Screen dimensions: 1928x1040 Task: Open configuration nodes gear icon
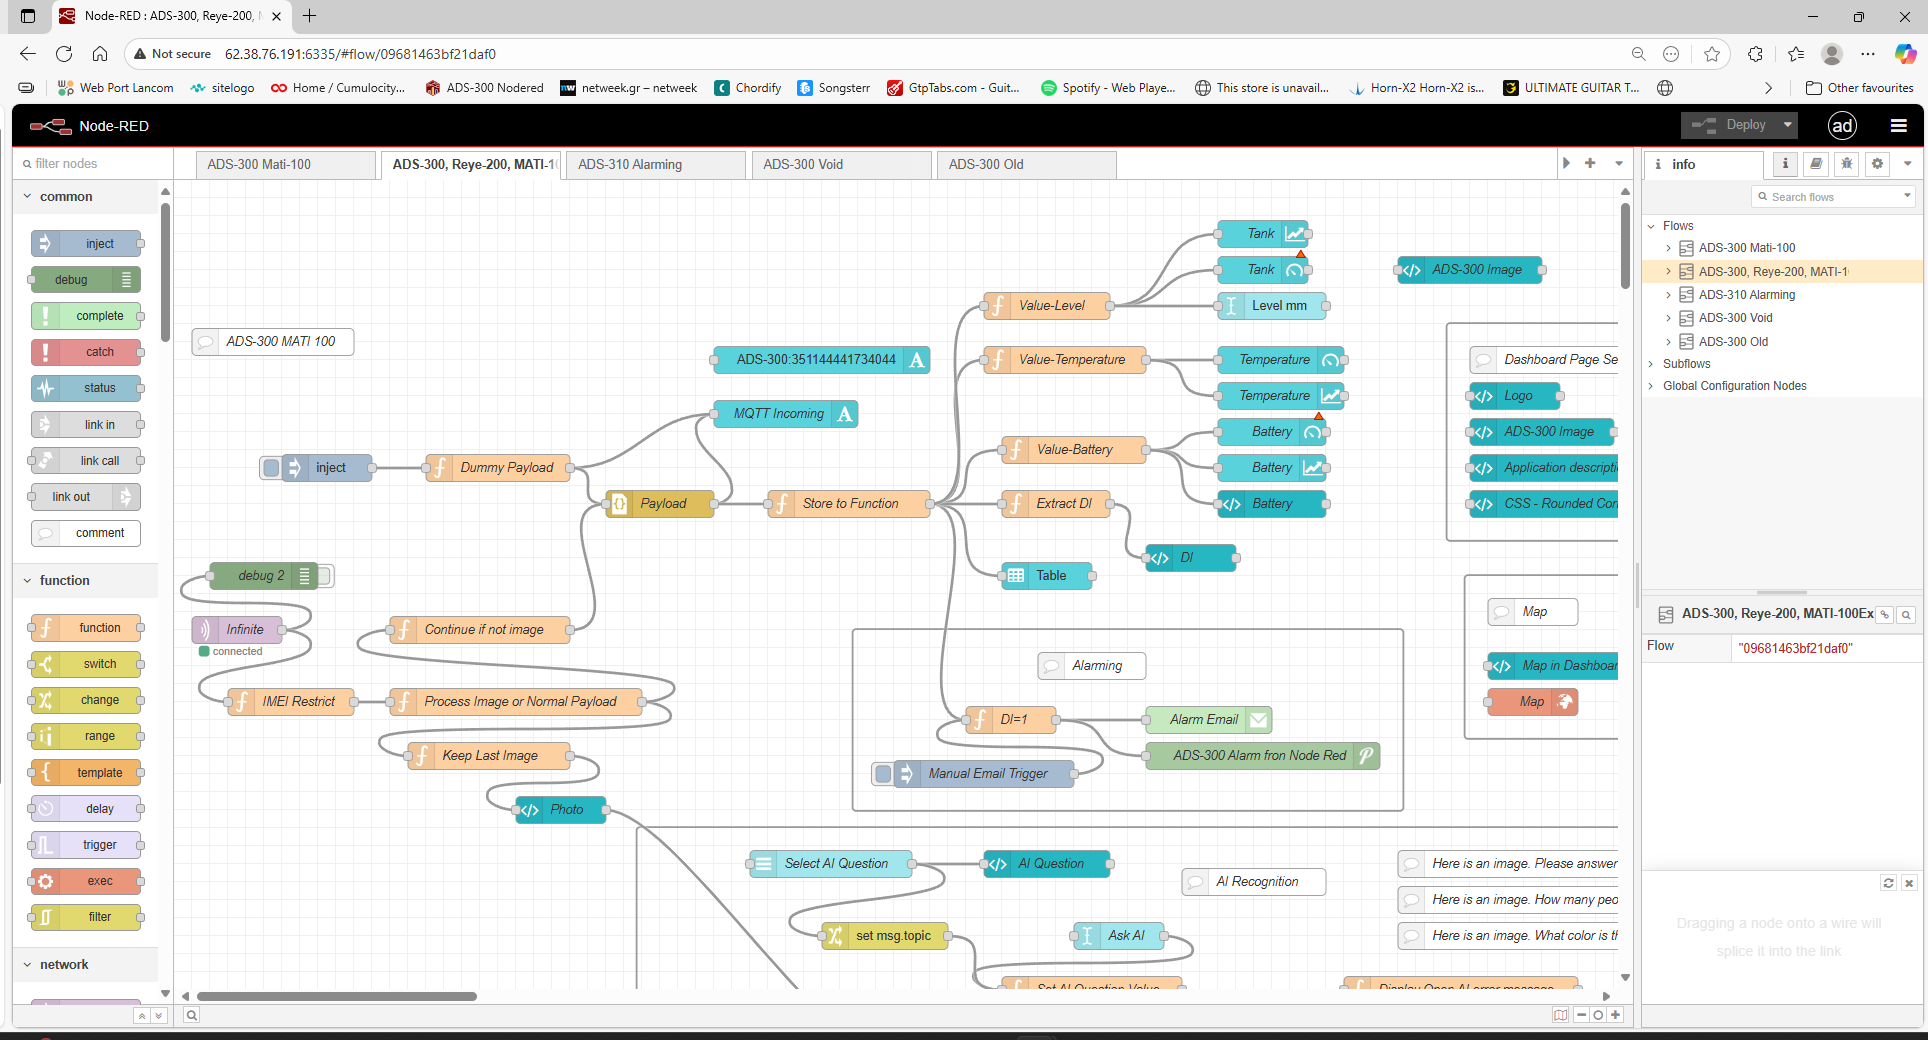click(x=1878, y=164)
